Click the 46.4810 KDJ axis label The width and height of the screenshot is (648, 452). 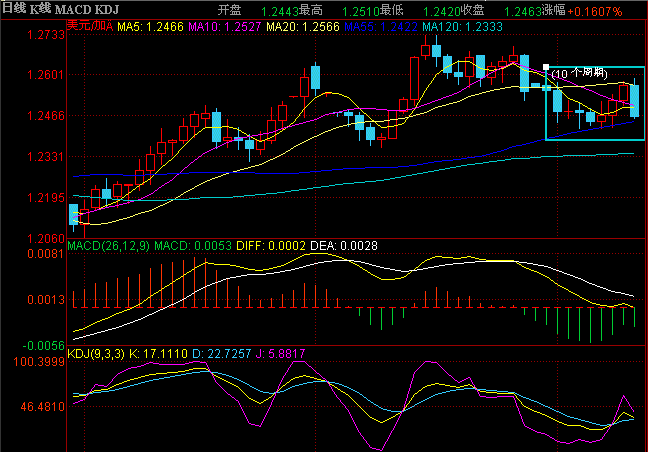tap(43, 407)
